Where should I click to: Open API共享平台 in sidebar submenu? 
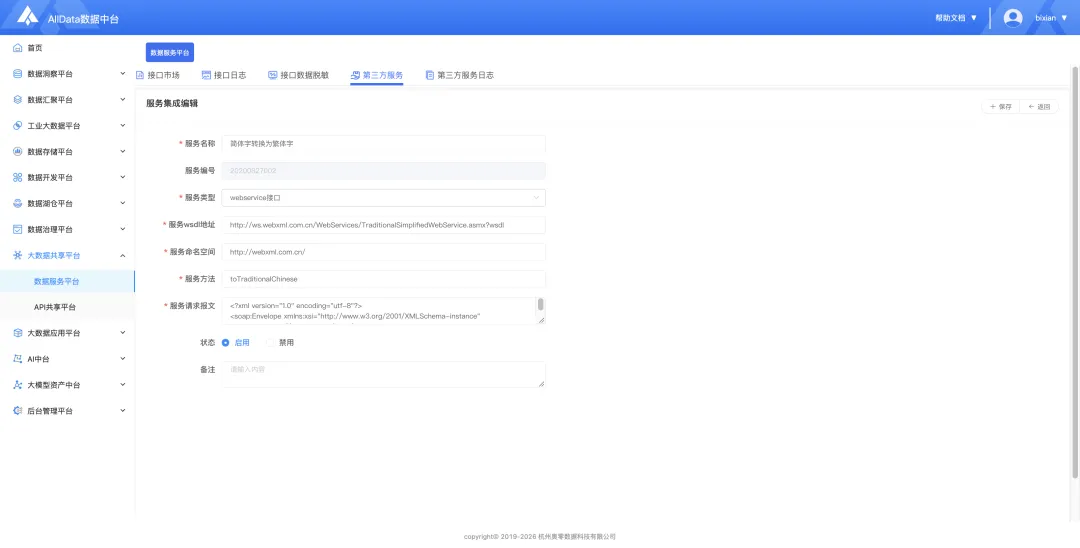[68, 307]
